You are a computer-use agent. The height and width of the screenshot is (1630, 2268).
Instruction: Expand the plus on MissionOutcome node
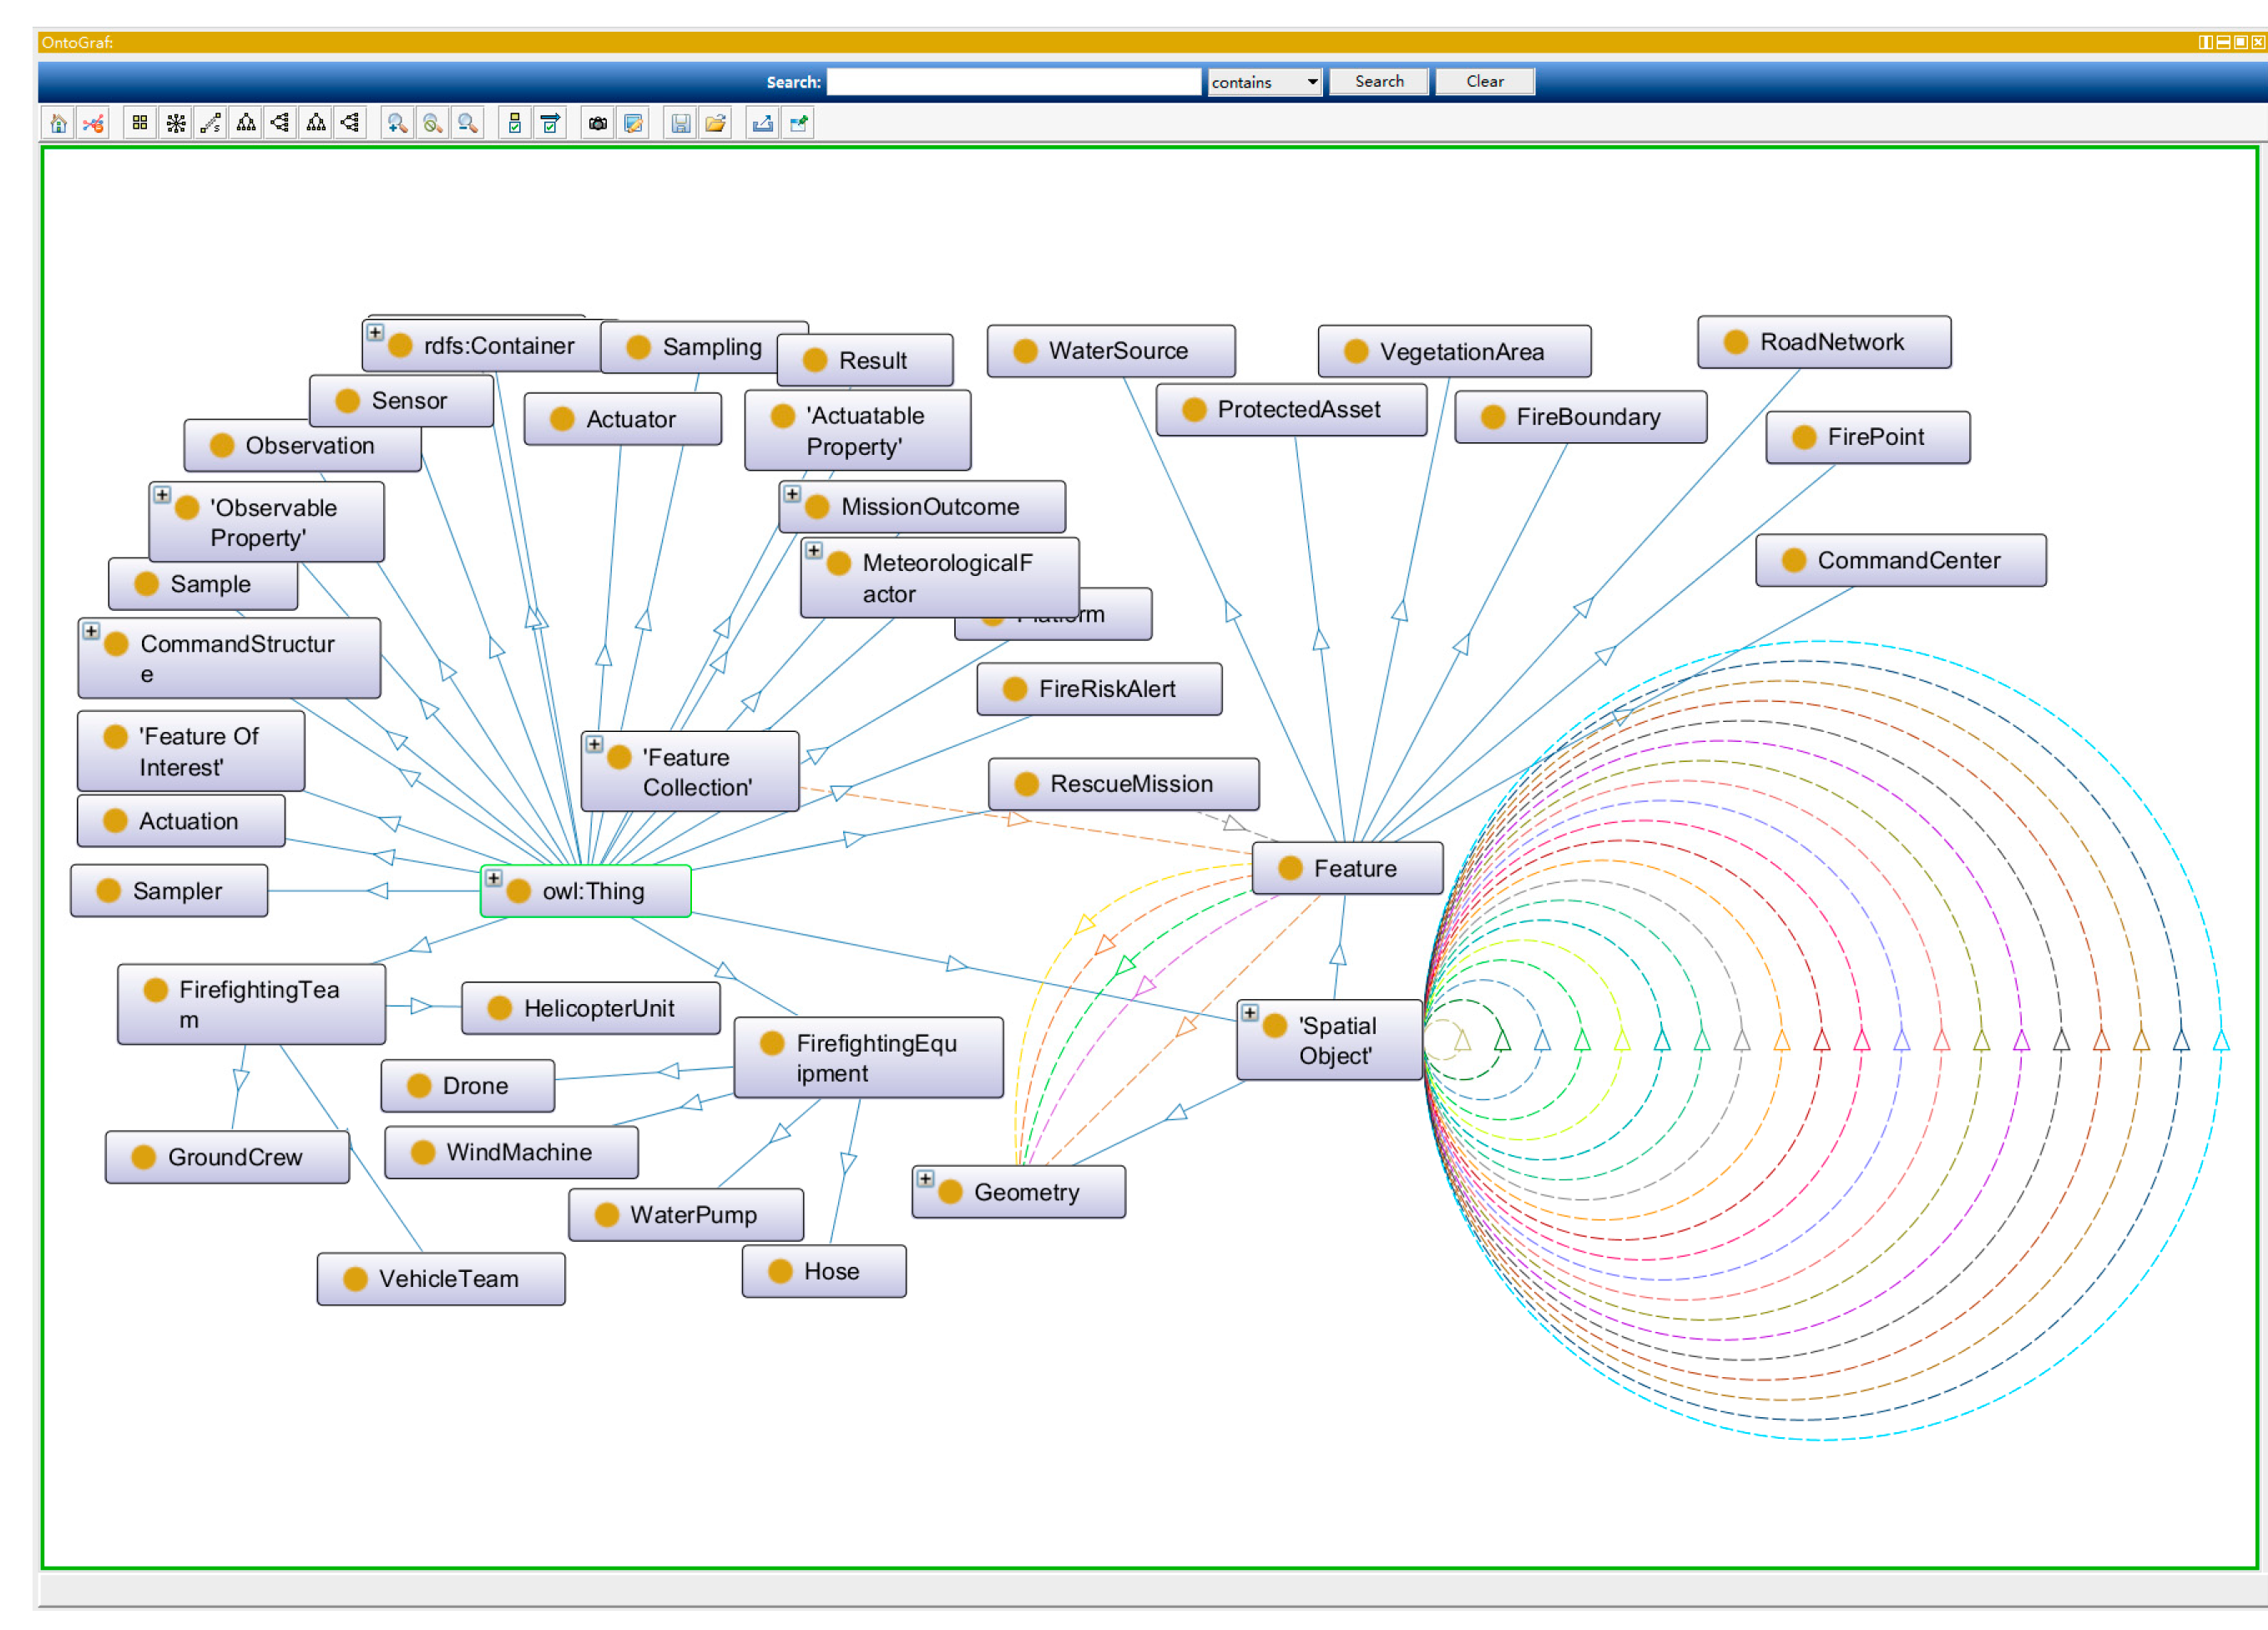click(792, 494)
